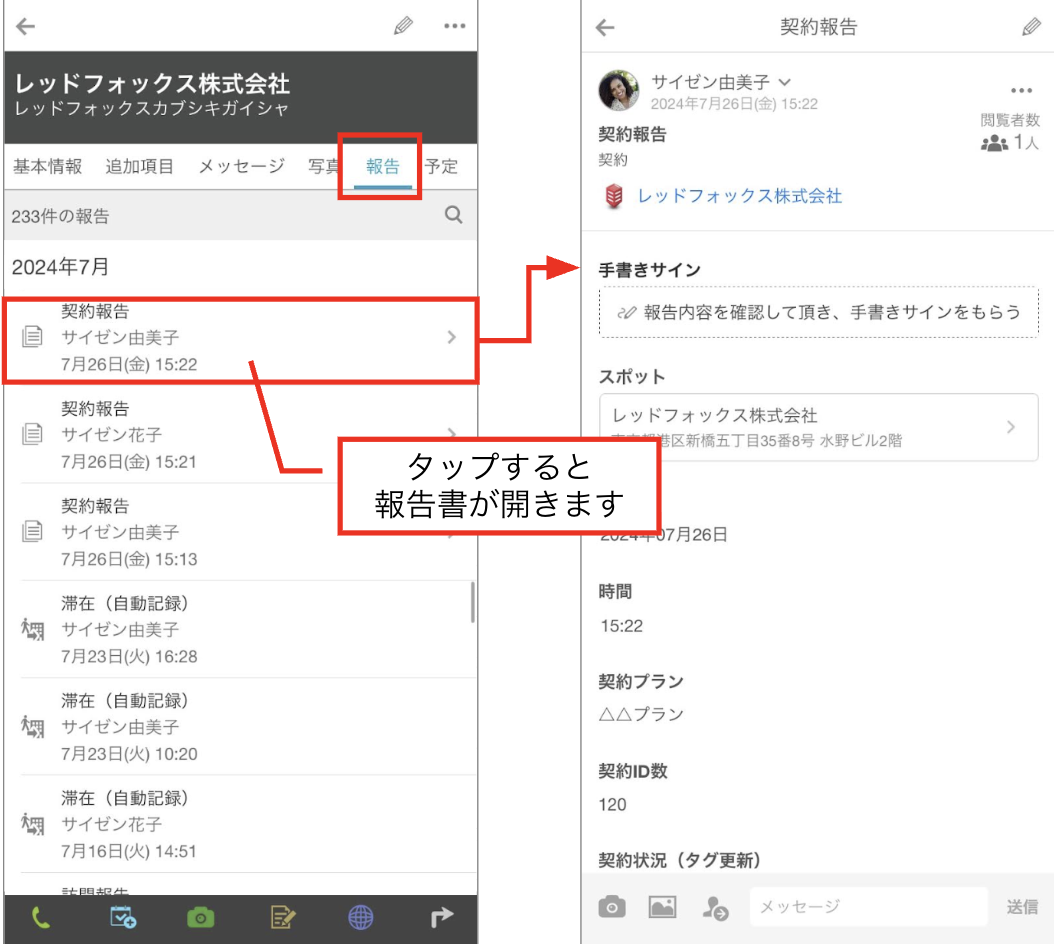The width and height of the screenshot is (1054, 944).
Task: Tap camera icon in message bar
Action: point(612,907)
